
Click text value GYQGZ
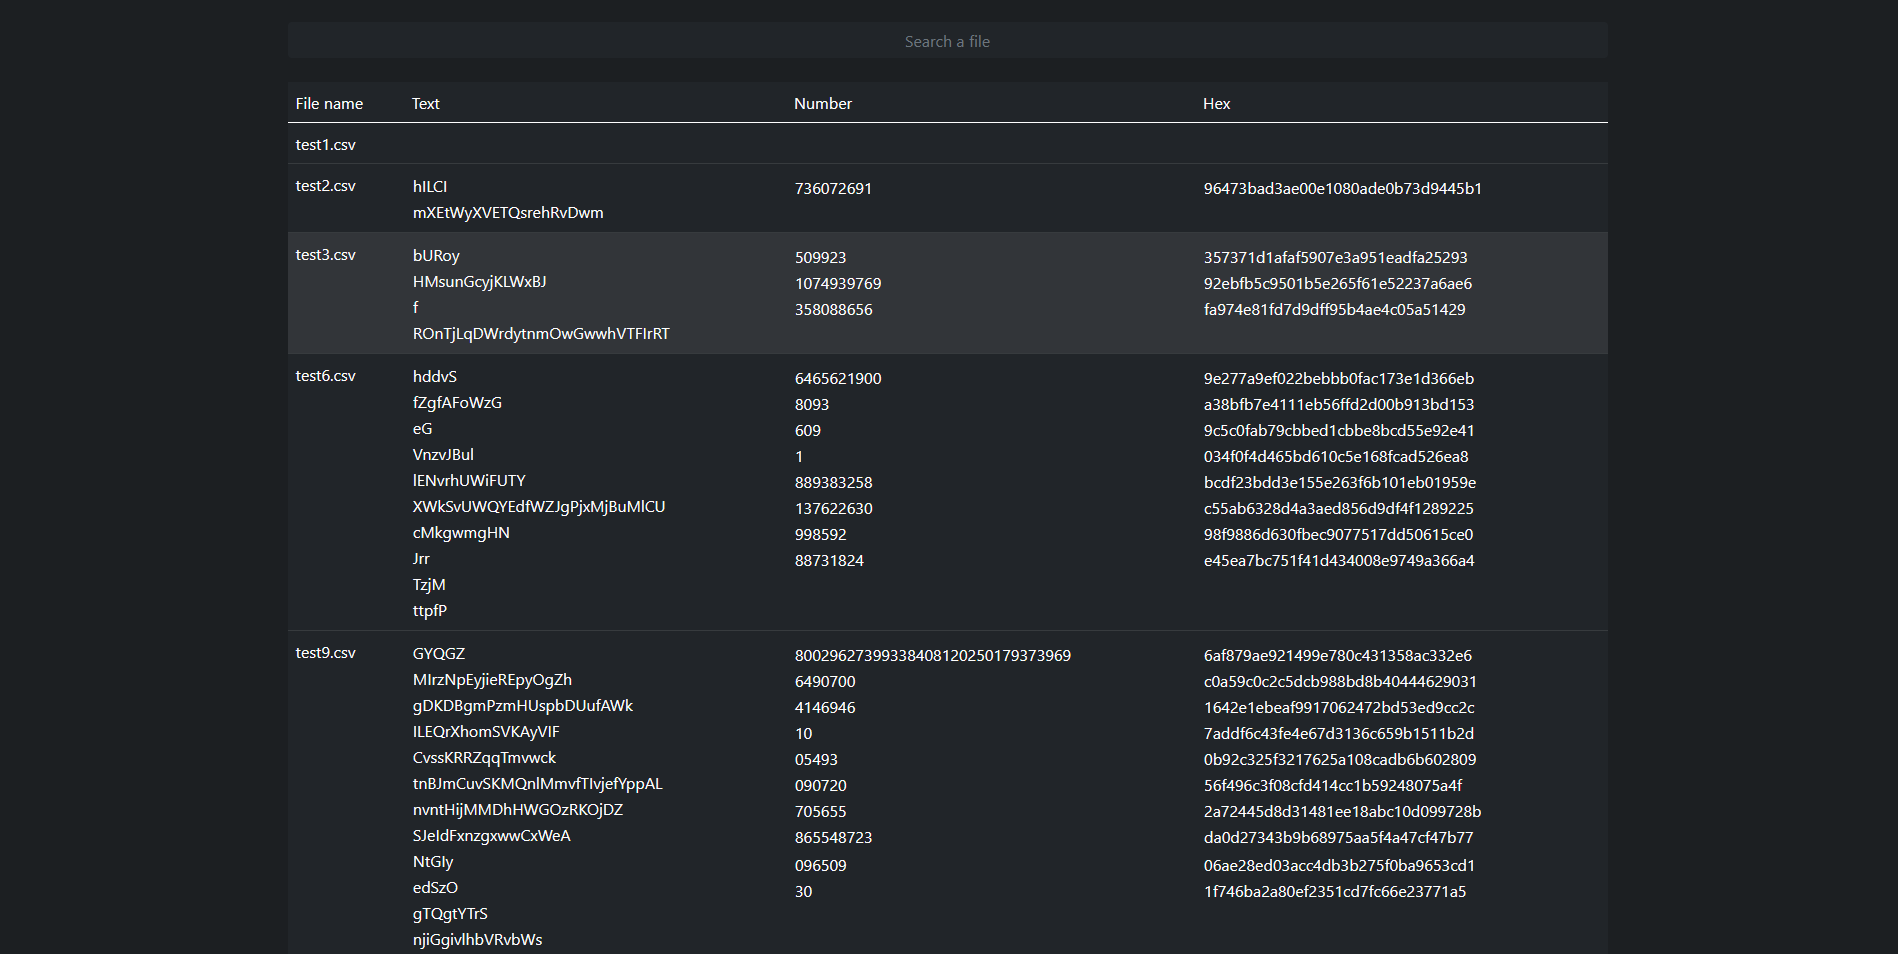click(439, 654)
